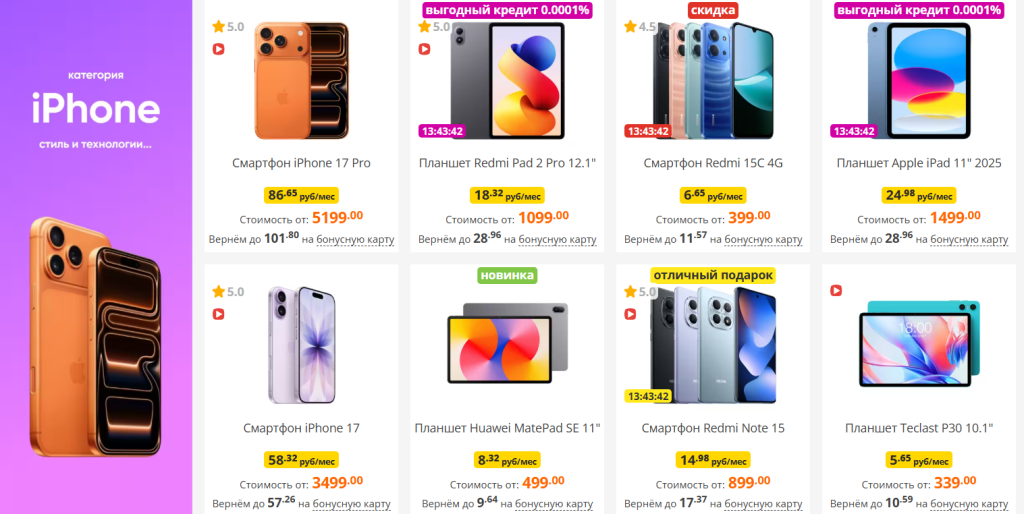Select the purple iPhone 17 product image

(301, 344)
